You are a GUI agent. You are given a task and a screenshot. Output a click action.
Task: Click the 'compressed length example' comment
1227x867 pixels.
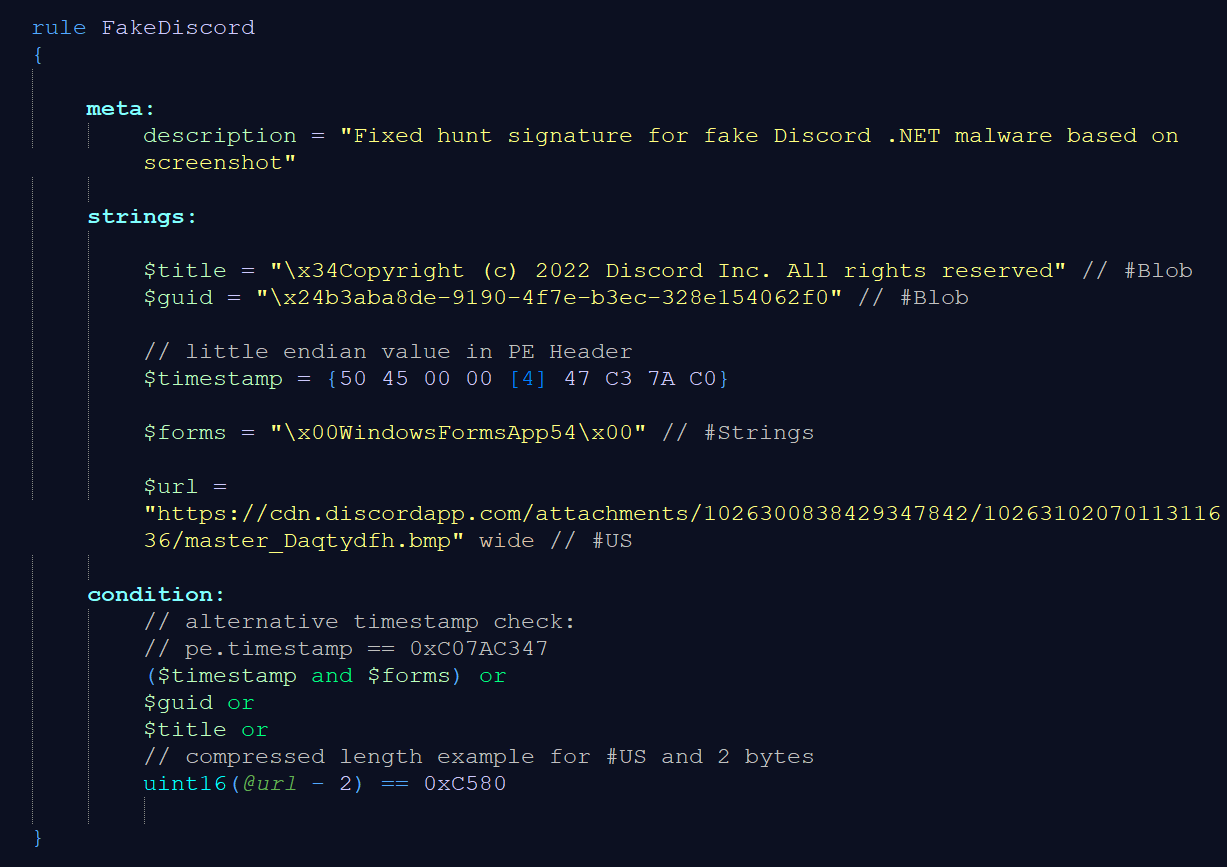tap(479, 757)
